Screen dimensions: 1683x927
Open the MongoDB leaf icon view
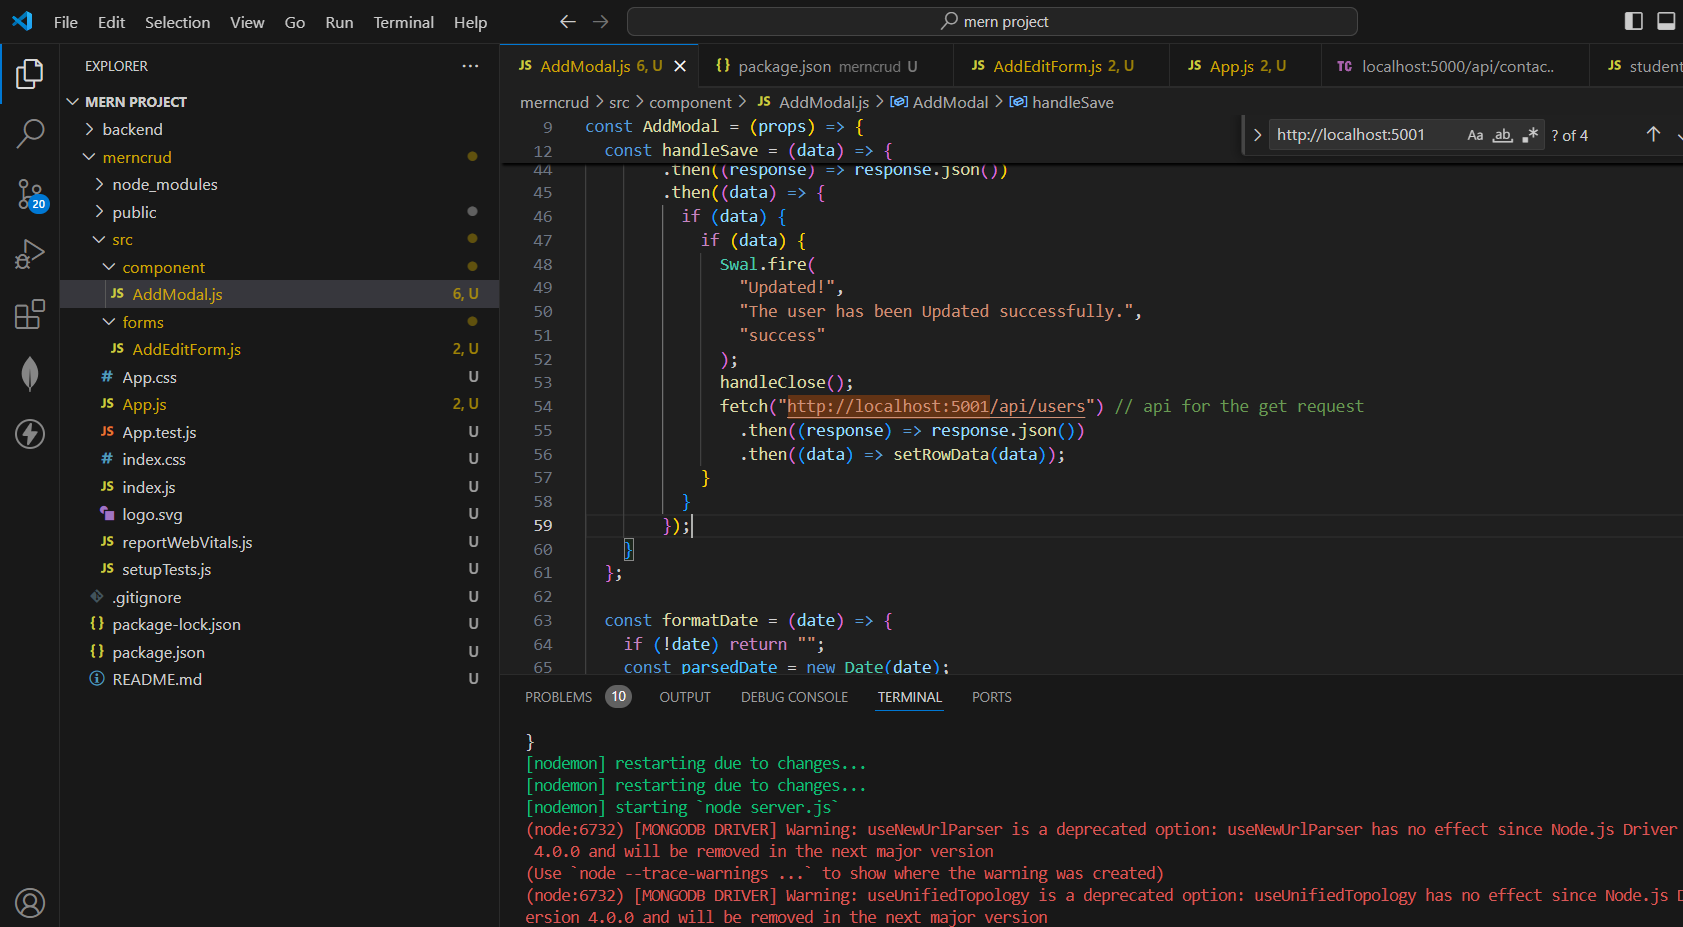pyautogui.click(x=30, y=374)
